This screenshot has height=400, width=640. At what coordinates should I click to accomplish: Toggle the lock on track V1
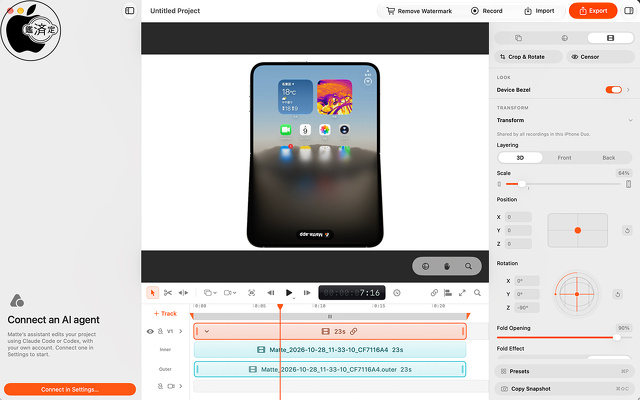click(x=160, y=331)
